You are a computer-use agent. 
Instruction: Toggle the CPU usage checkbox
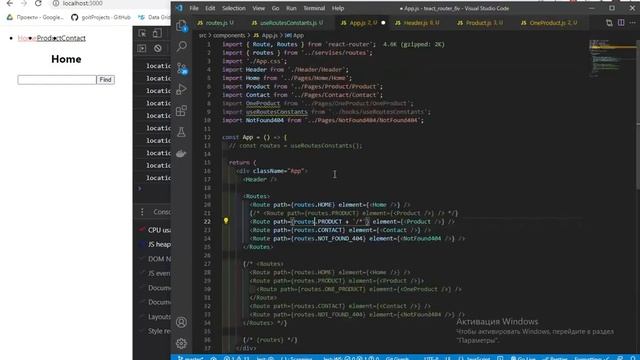click(x=142, y=230)
